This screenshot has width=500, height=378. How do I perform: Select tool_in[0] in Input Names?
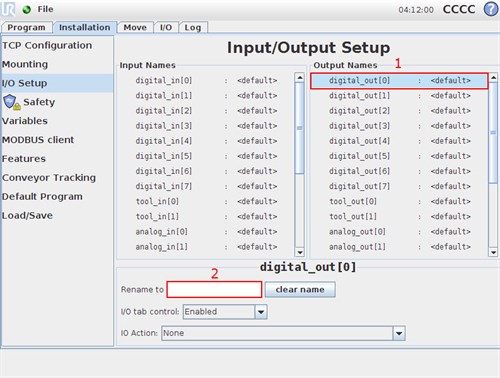[x=206, y=201]
